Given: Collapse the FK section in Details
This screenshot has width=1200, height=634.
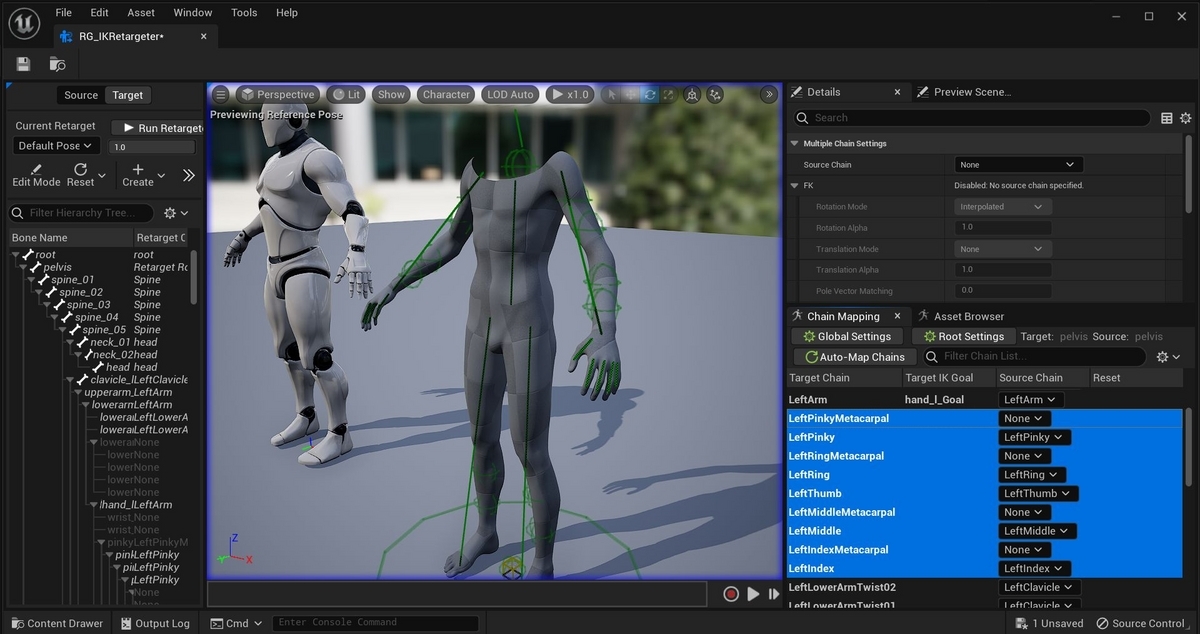Looking at the screenshot, I should pos(796,186).
